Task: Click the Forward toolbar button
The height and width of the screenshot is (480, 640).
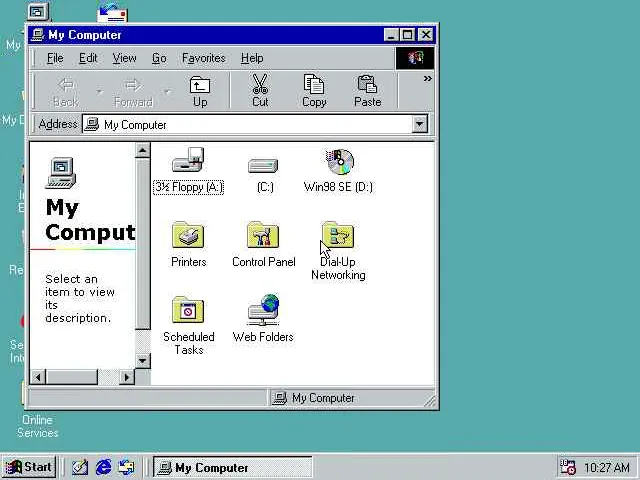Action: 133,91
